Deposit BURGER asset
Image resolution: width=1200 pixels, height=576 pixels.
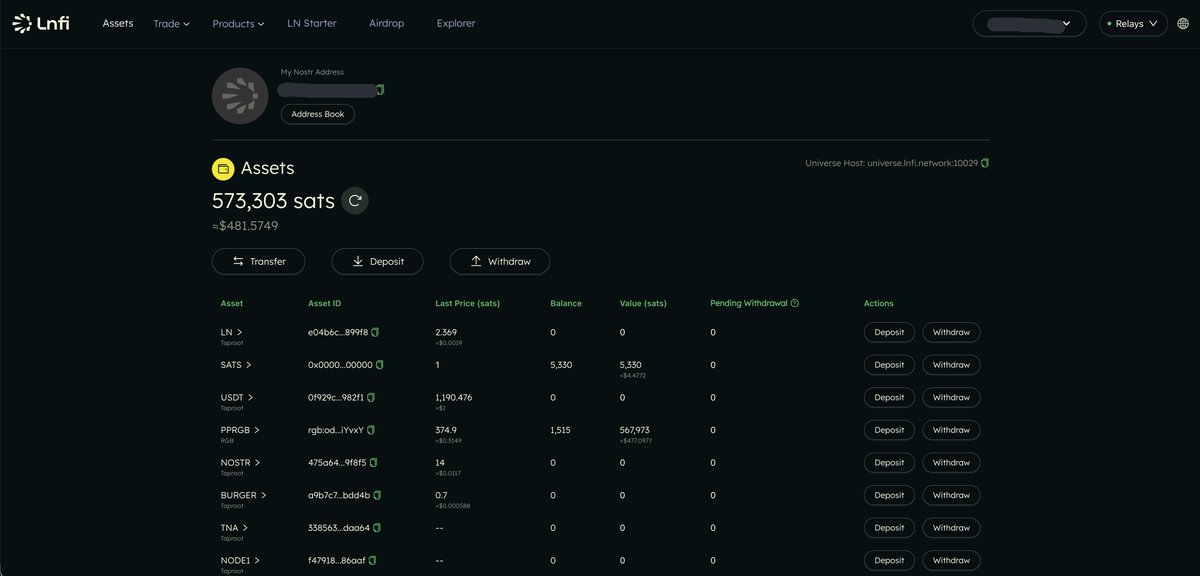click(x=889, y=495)
